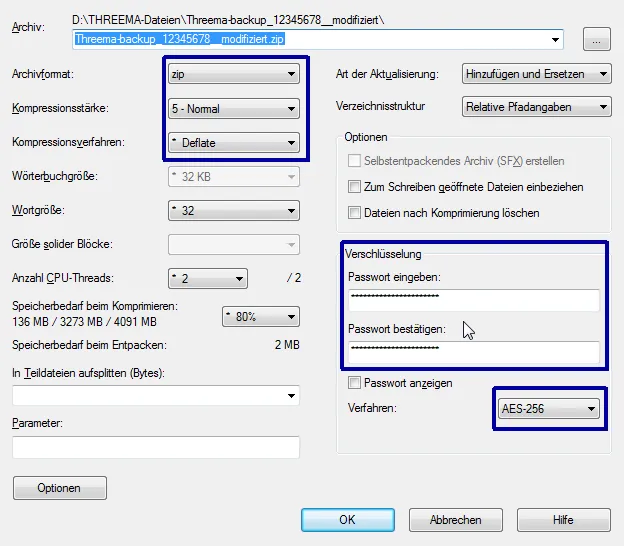Click the Passwort eingeben field
Screen dimensions: 624x546
472,301
